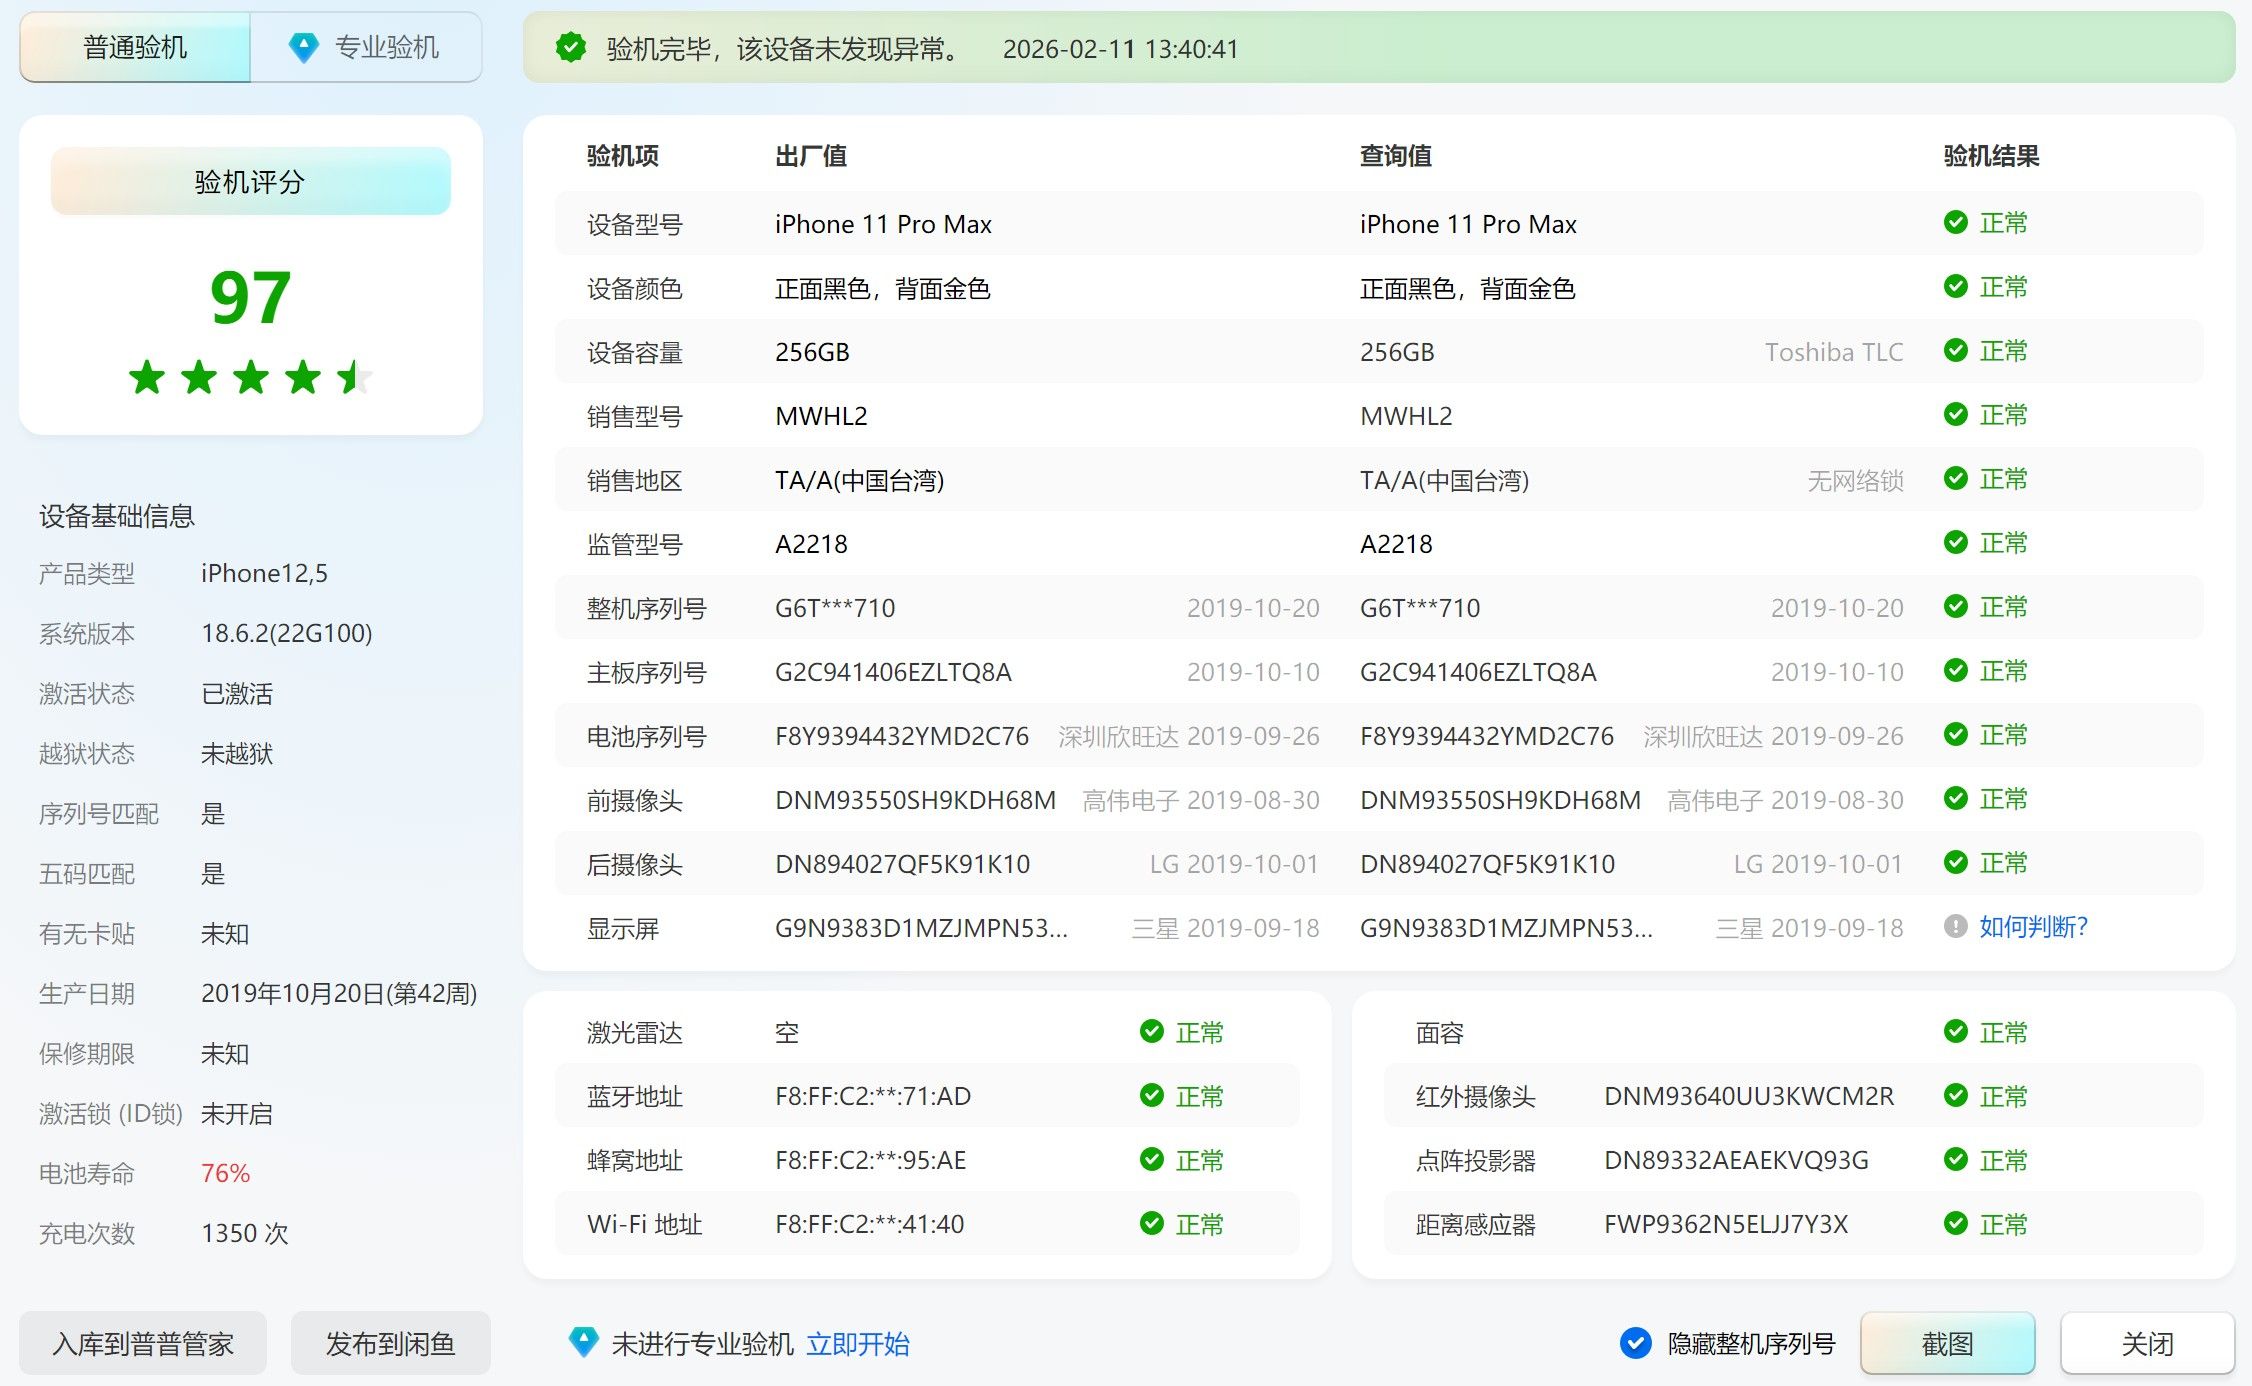The height and width of the screenshot is (1386, 2252).
Task: Select the 普通验机 tab
Action: pyautogui.click(x=133, y=46)
